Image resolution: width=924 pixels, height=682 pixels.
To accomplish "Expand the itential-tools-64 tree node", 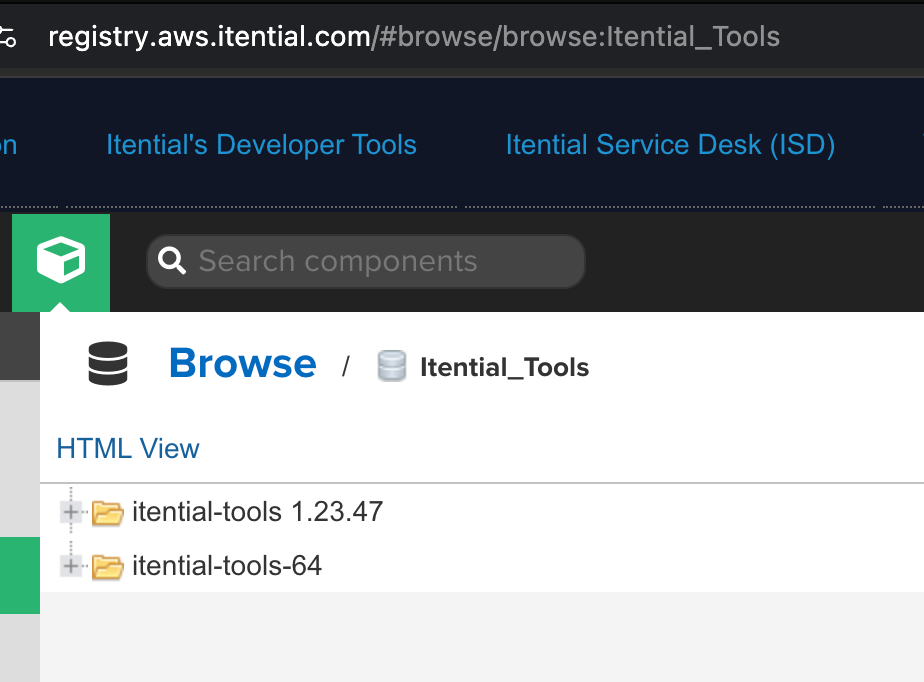I will [x=71, y=566].
